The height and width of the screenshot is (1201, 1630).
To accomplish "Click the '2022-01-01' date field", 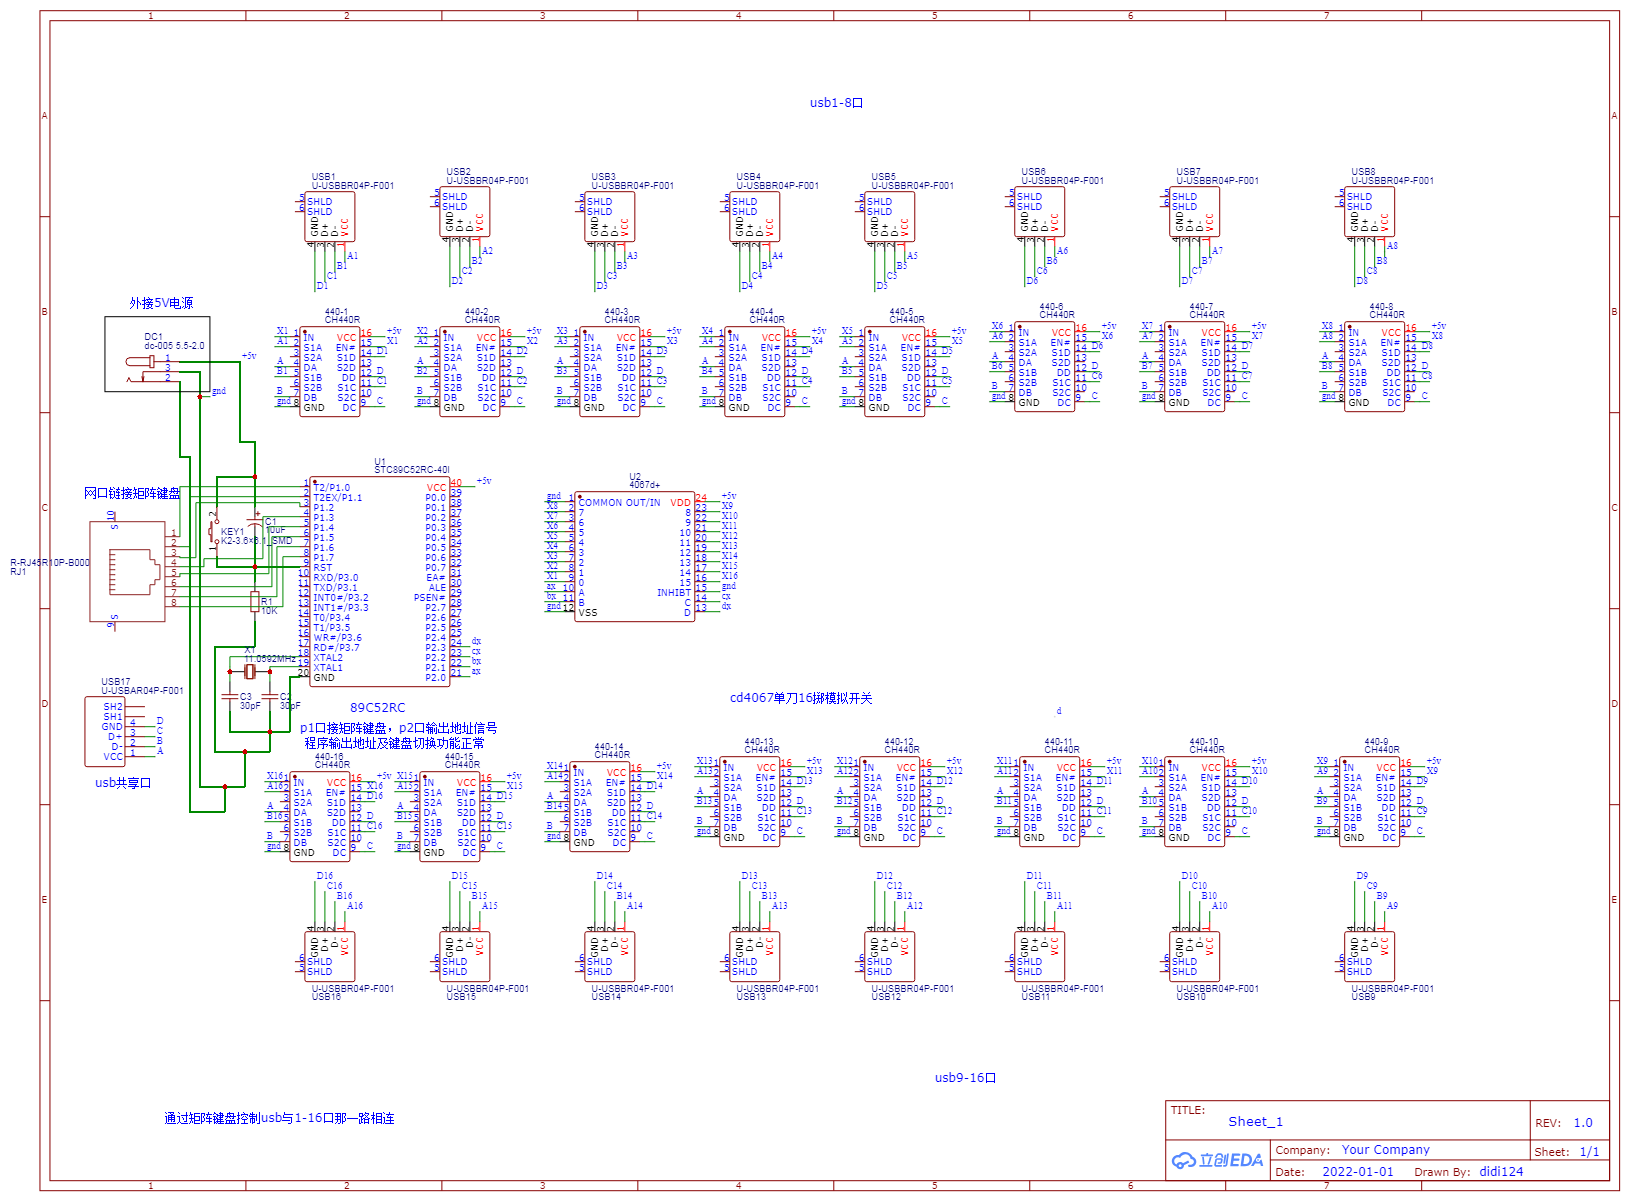I will click(x=1358, y=1172).
